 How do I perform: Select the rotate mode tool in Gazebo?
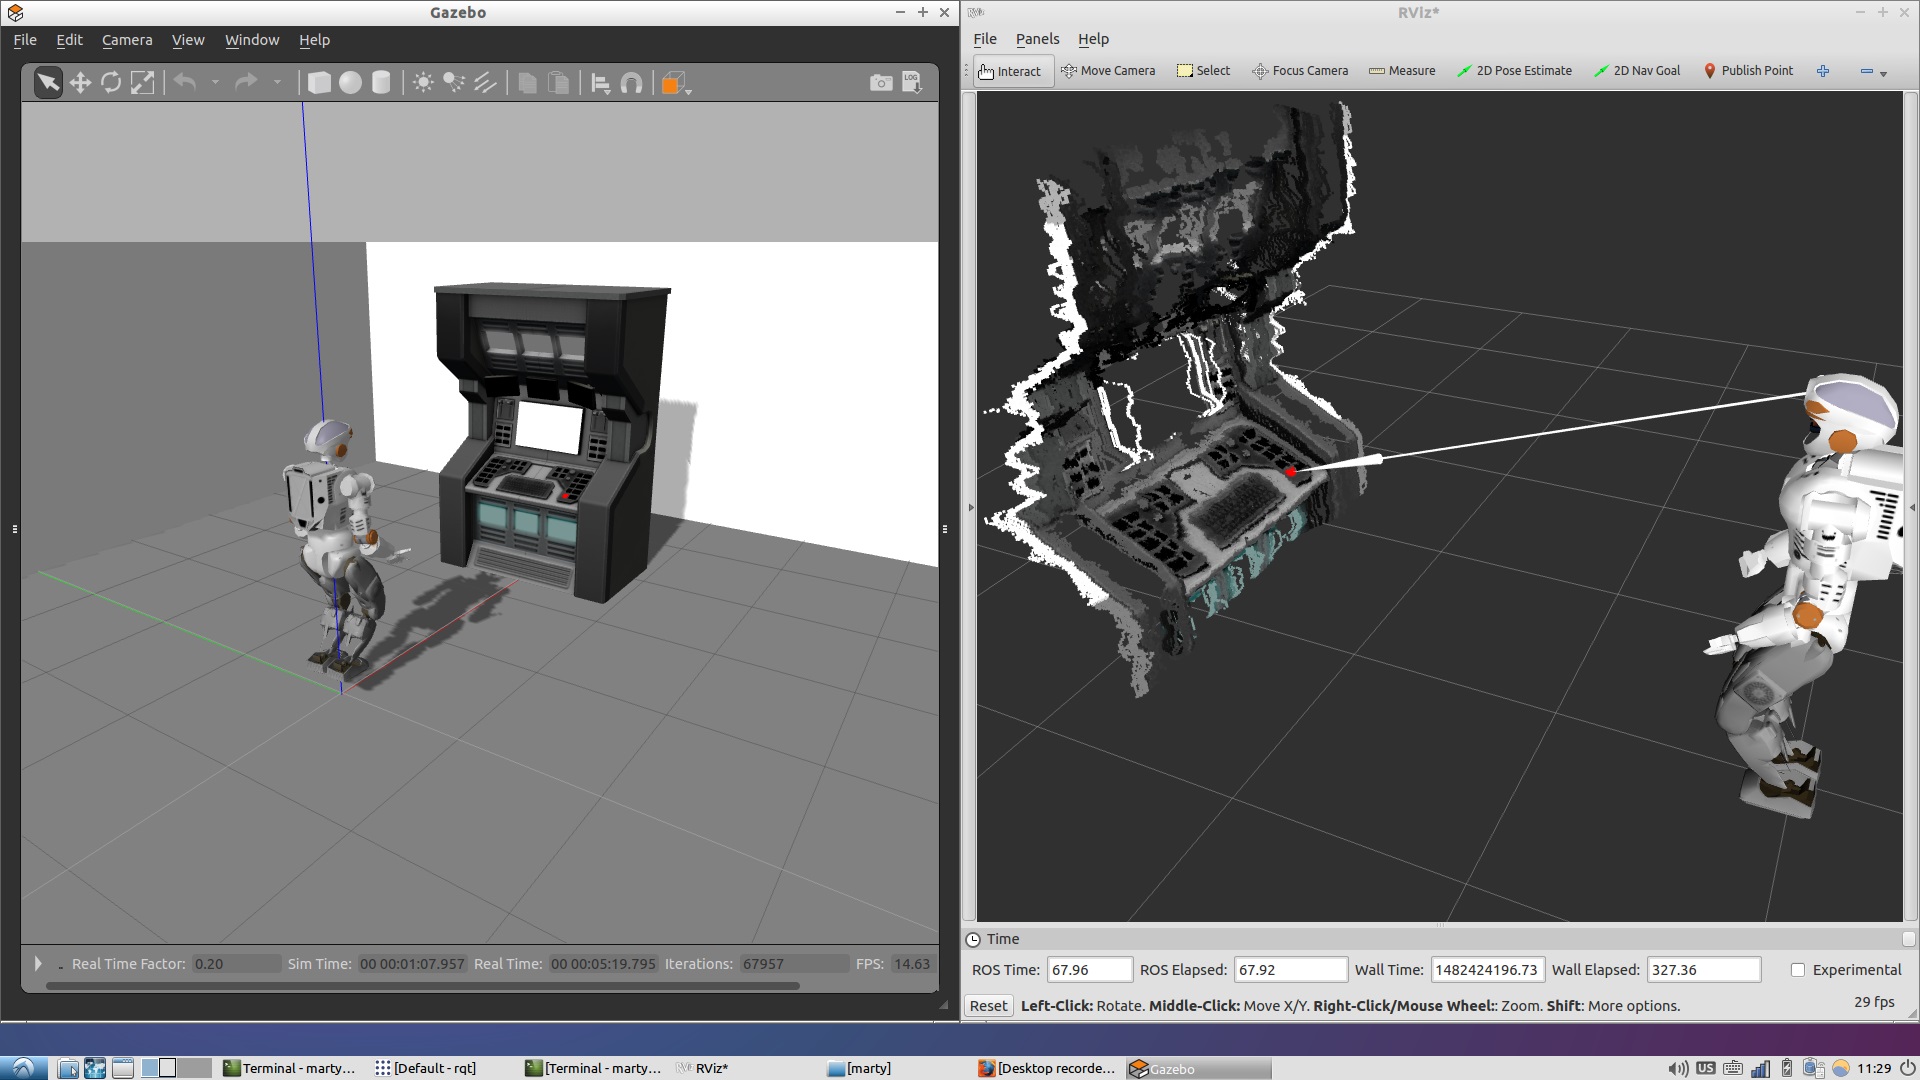pyautogui.click(x=111, y=83)
